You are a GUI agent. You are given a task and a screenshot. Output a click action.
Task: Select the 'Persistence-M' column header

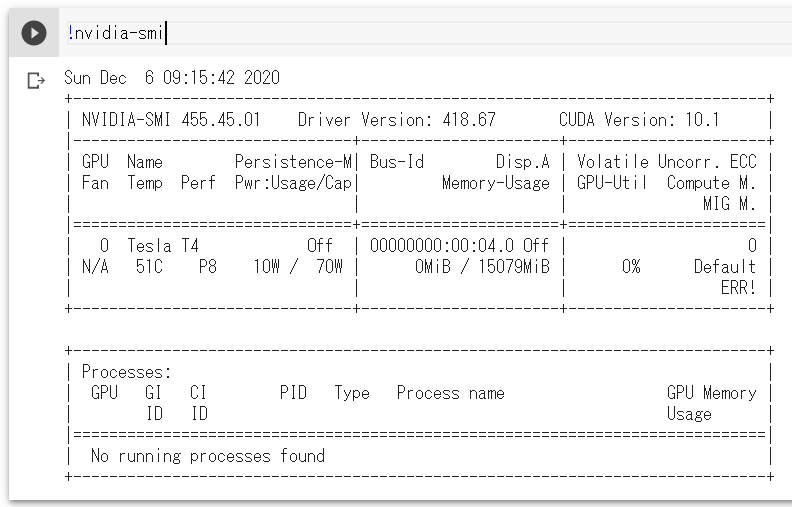click(293, 162)
